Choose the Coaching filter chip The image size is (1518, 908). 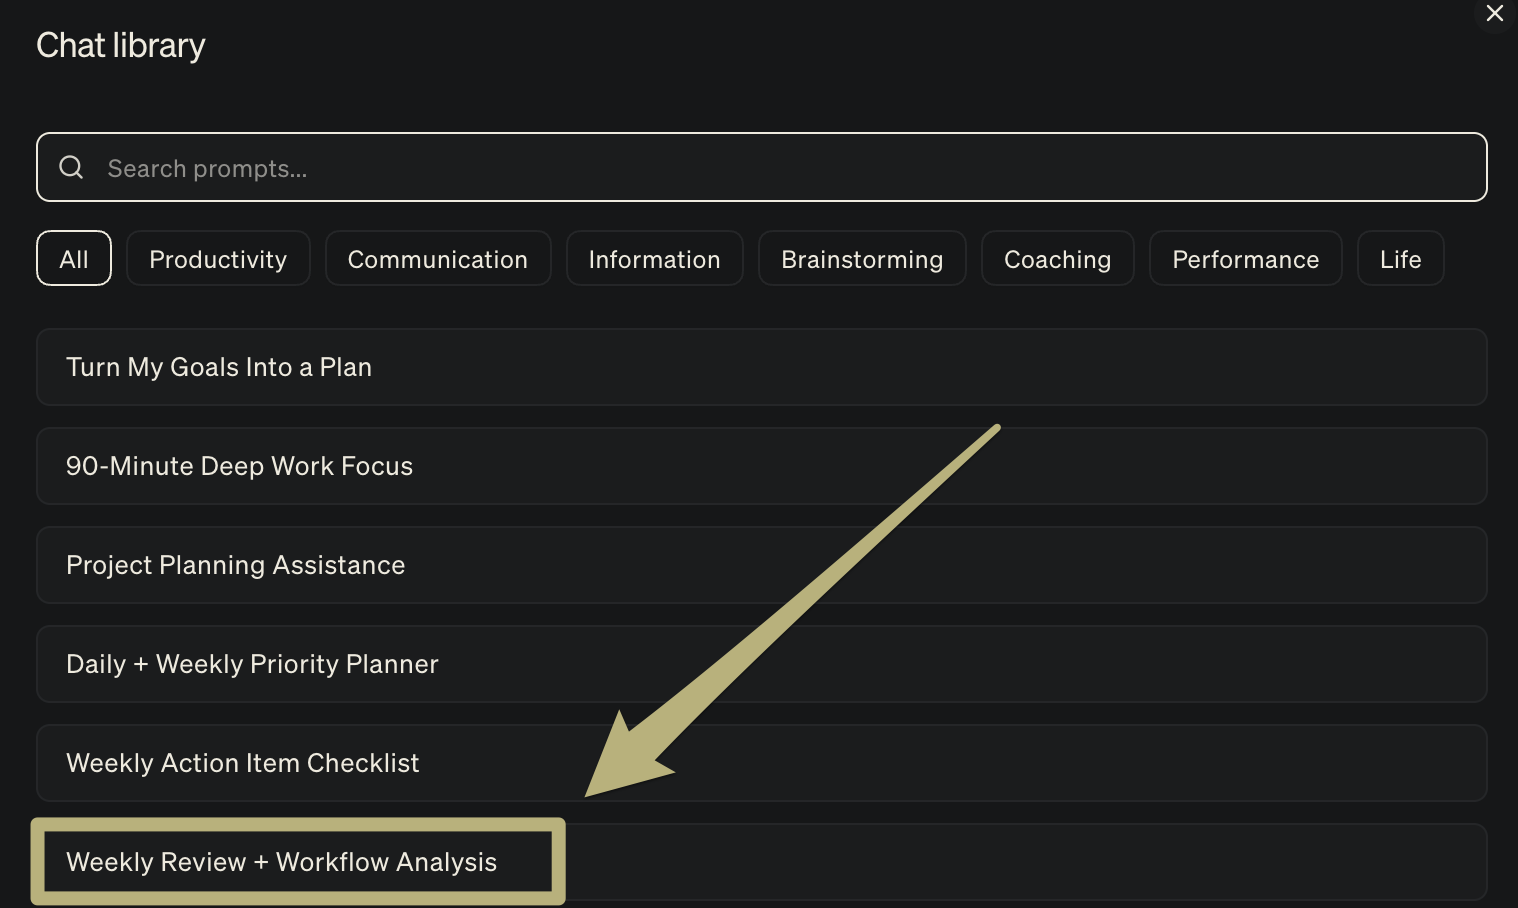click(1057, 259)
